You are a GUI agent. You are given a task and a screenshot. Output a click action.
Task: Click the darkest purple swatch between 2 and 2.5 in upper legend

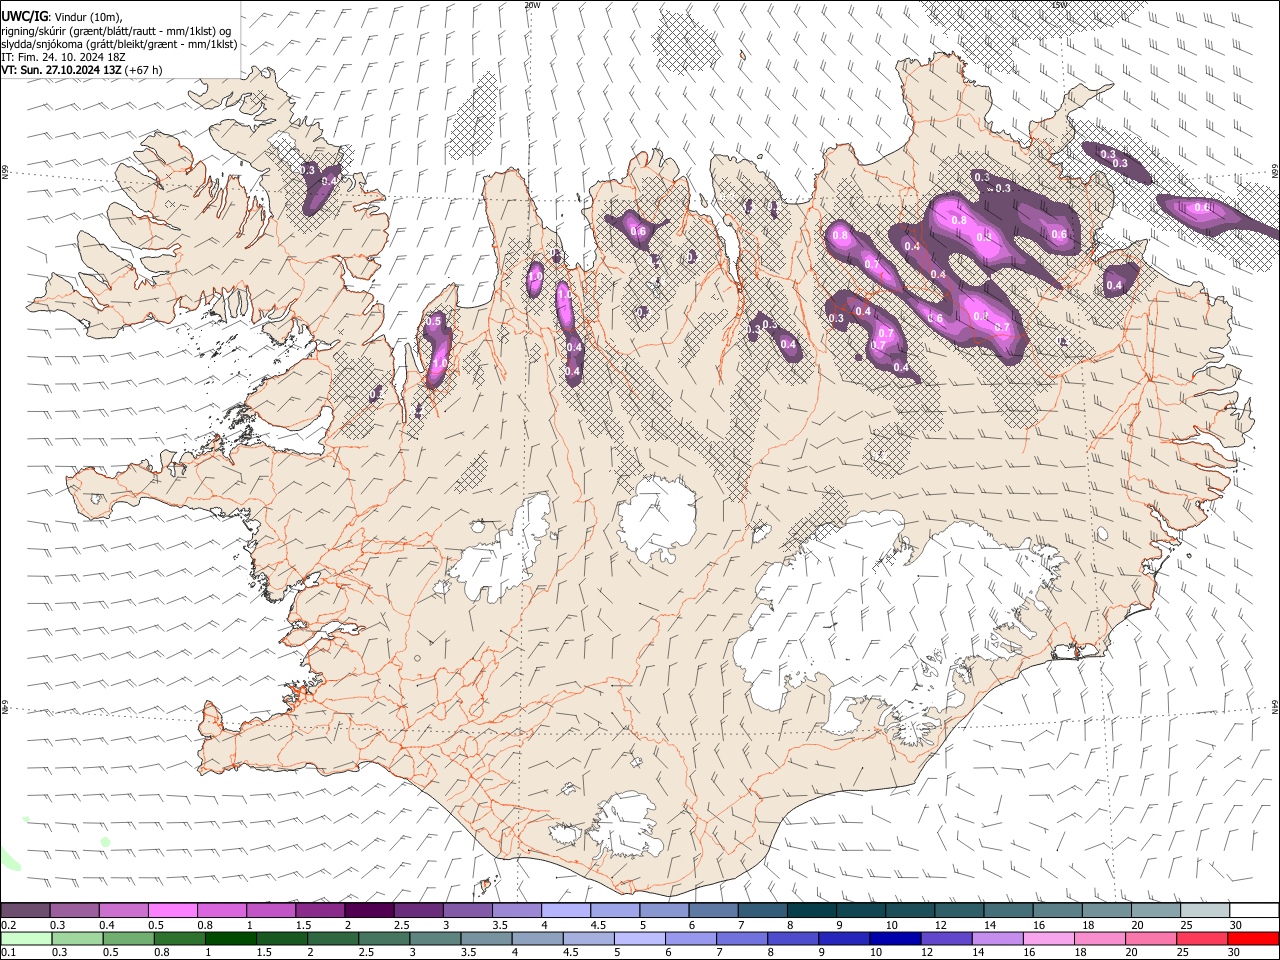[369, 910]
